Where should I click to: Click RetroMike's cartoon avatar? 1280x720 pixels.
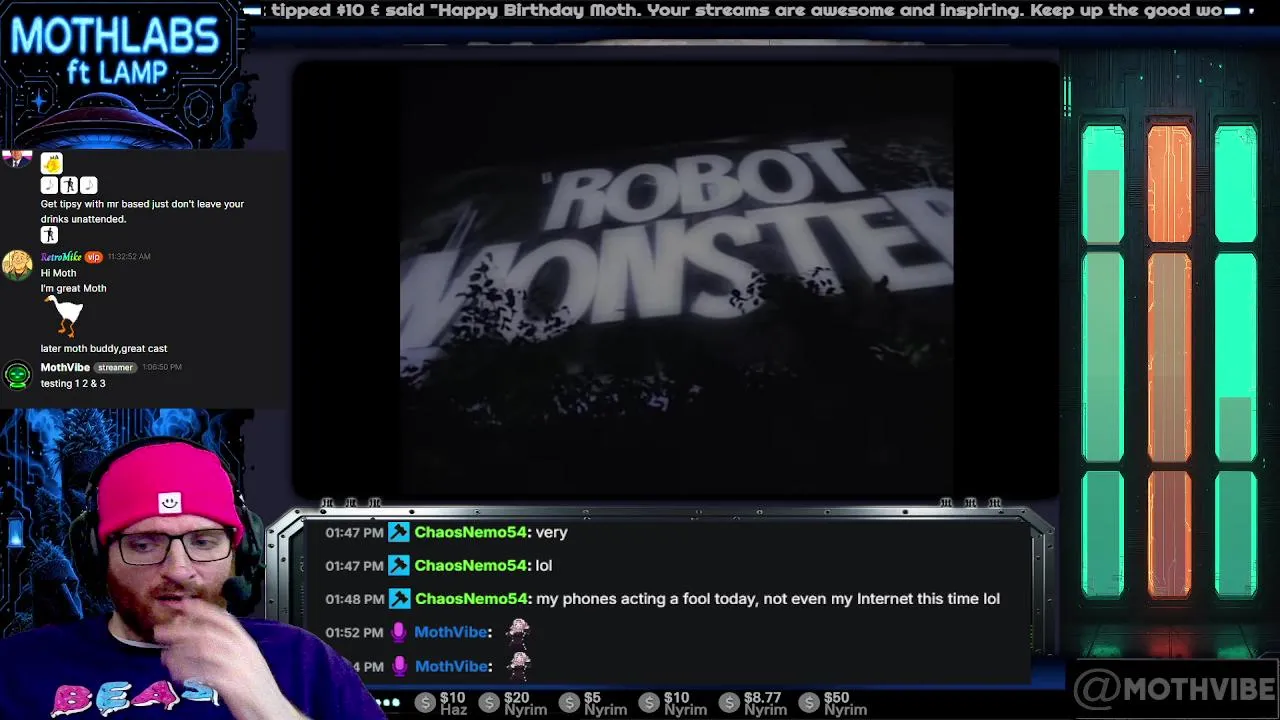(17, 265)
